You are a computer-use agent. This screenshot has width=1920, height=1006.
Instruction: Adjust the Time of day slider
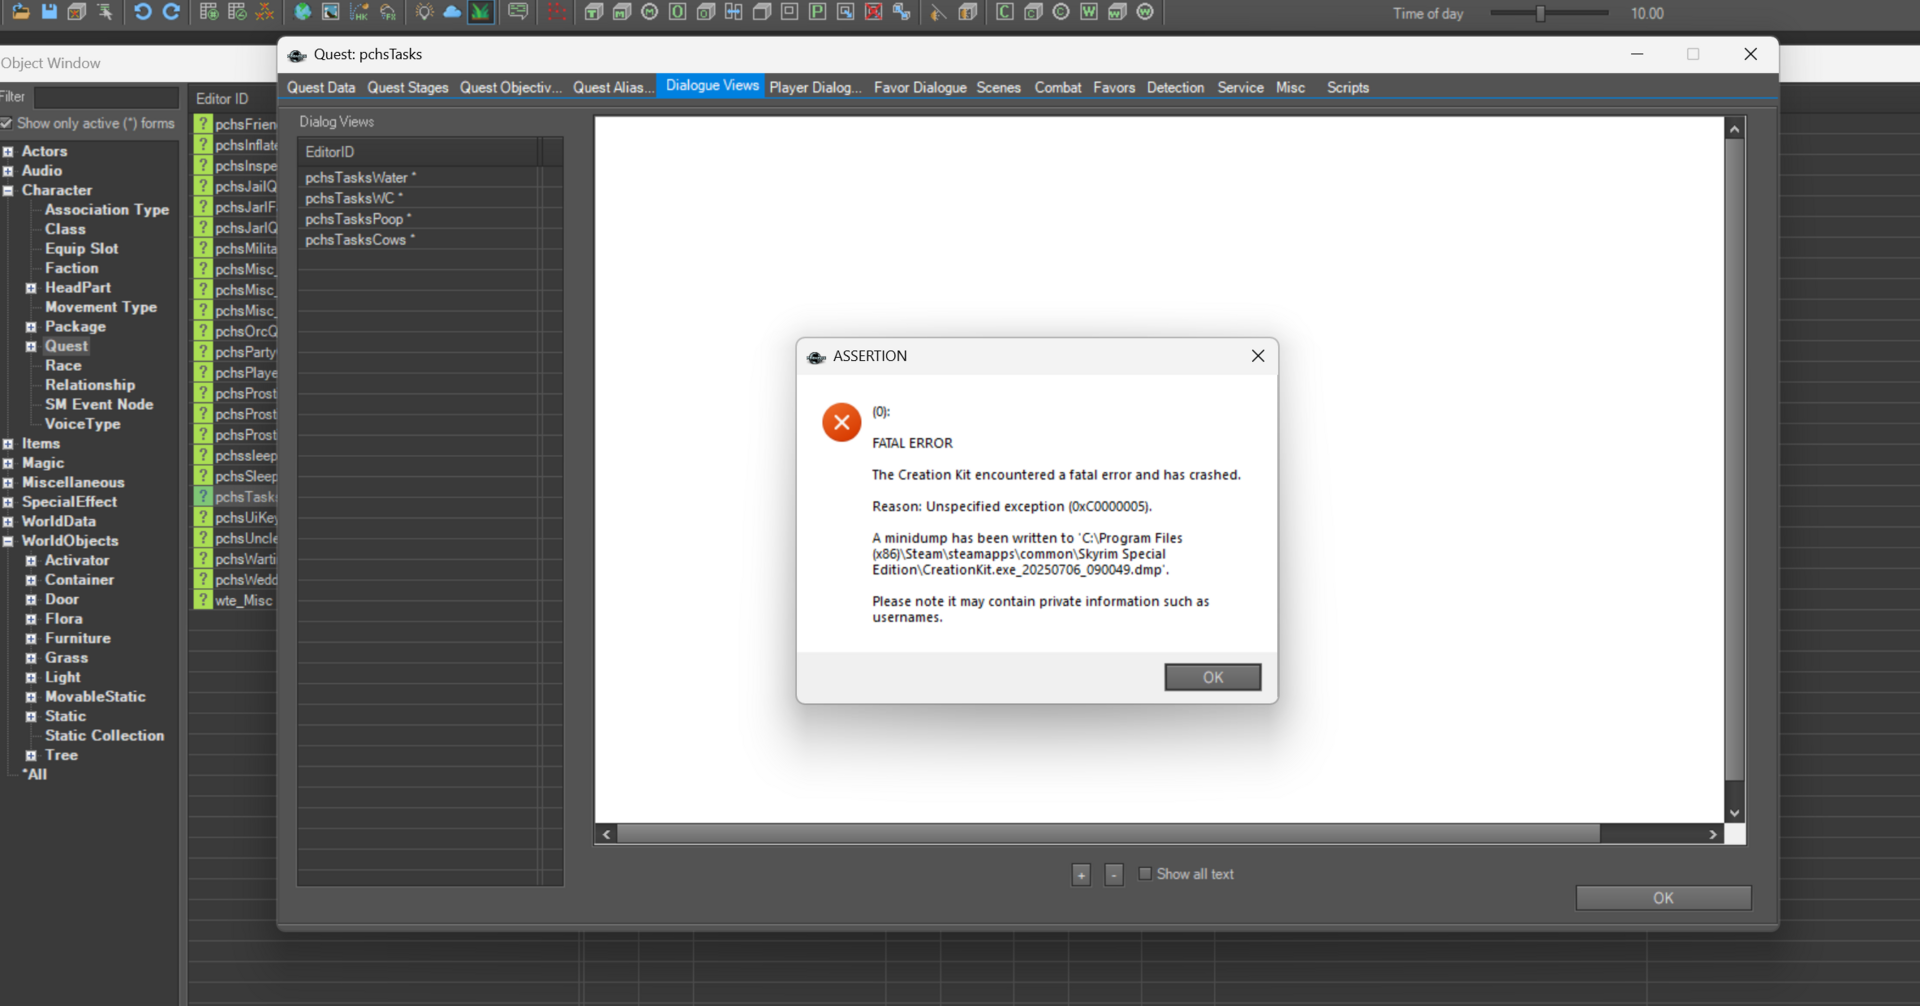point(1541,13)
